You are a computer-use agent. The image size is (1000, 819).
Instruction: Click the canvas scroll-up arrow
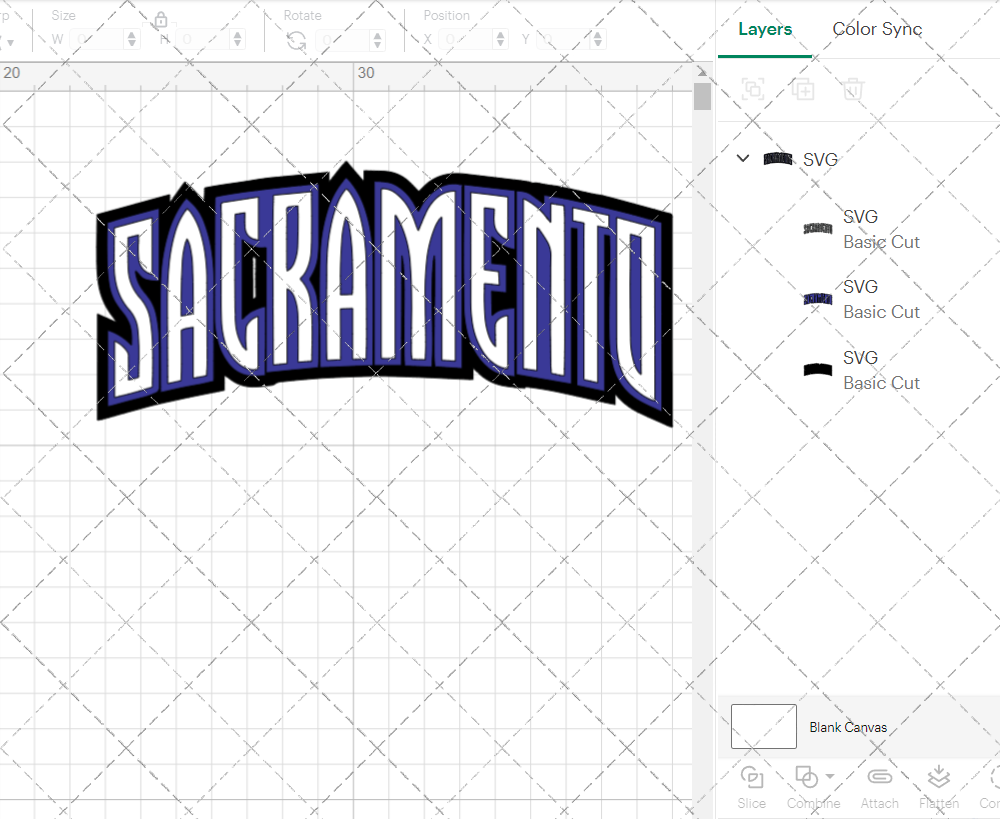[702, 71]
